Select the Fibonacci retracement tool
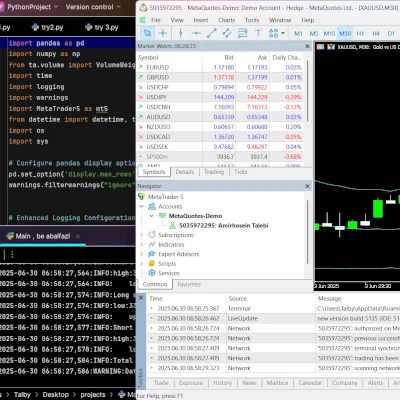400x400 pixels. coord(243,33)
